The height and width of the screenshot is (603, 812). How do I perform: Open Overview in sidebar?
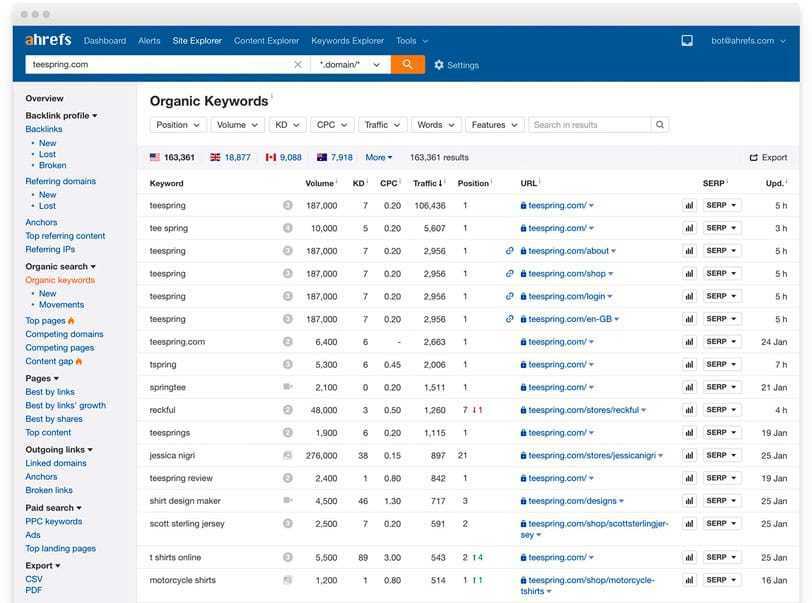(x=44, y=98)
